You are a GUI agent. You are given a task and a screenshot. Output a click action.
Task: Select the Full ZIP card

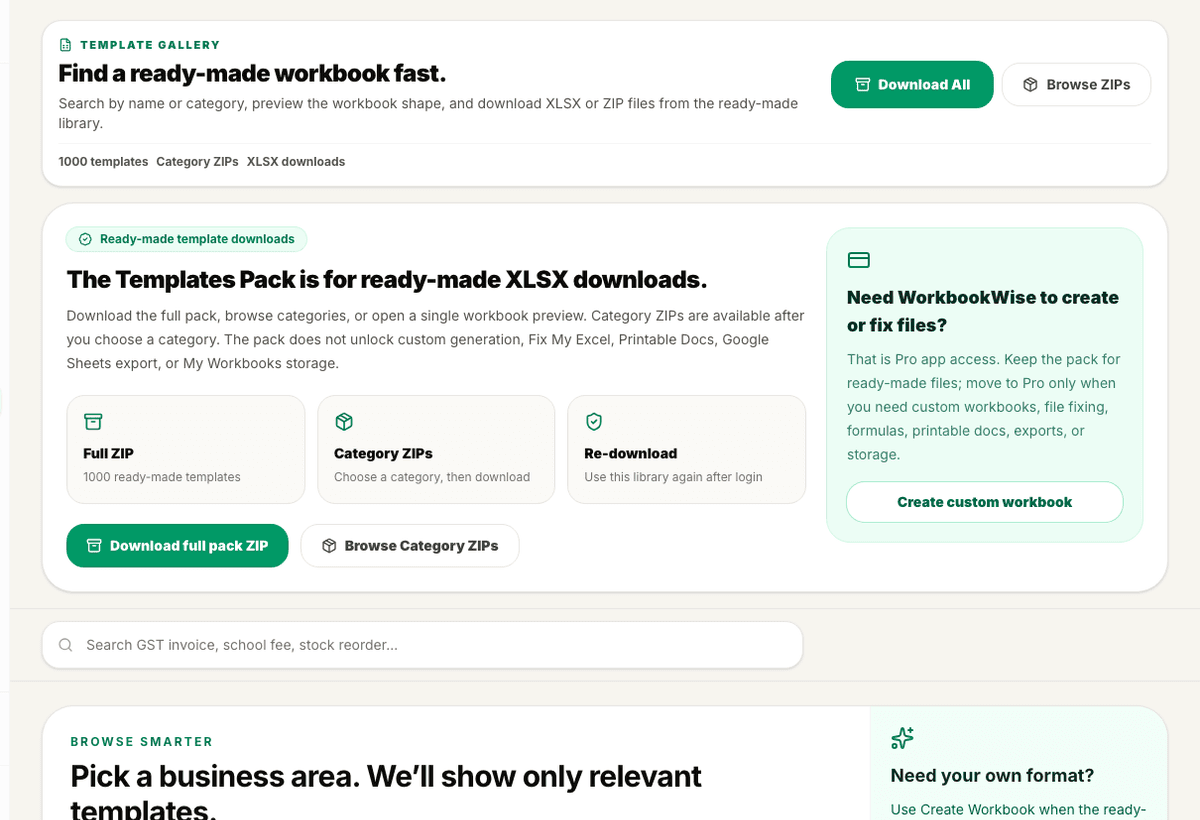click(186, 449)
